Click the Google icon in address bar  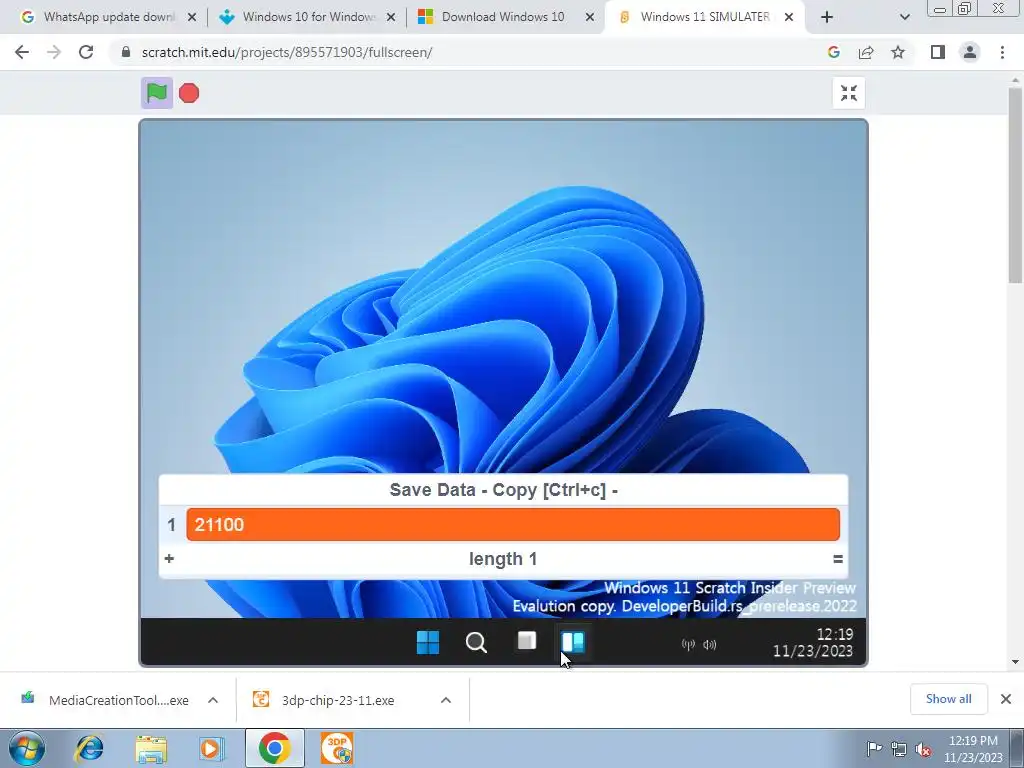(833, 52)
